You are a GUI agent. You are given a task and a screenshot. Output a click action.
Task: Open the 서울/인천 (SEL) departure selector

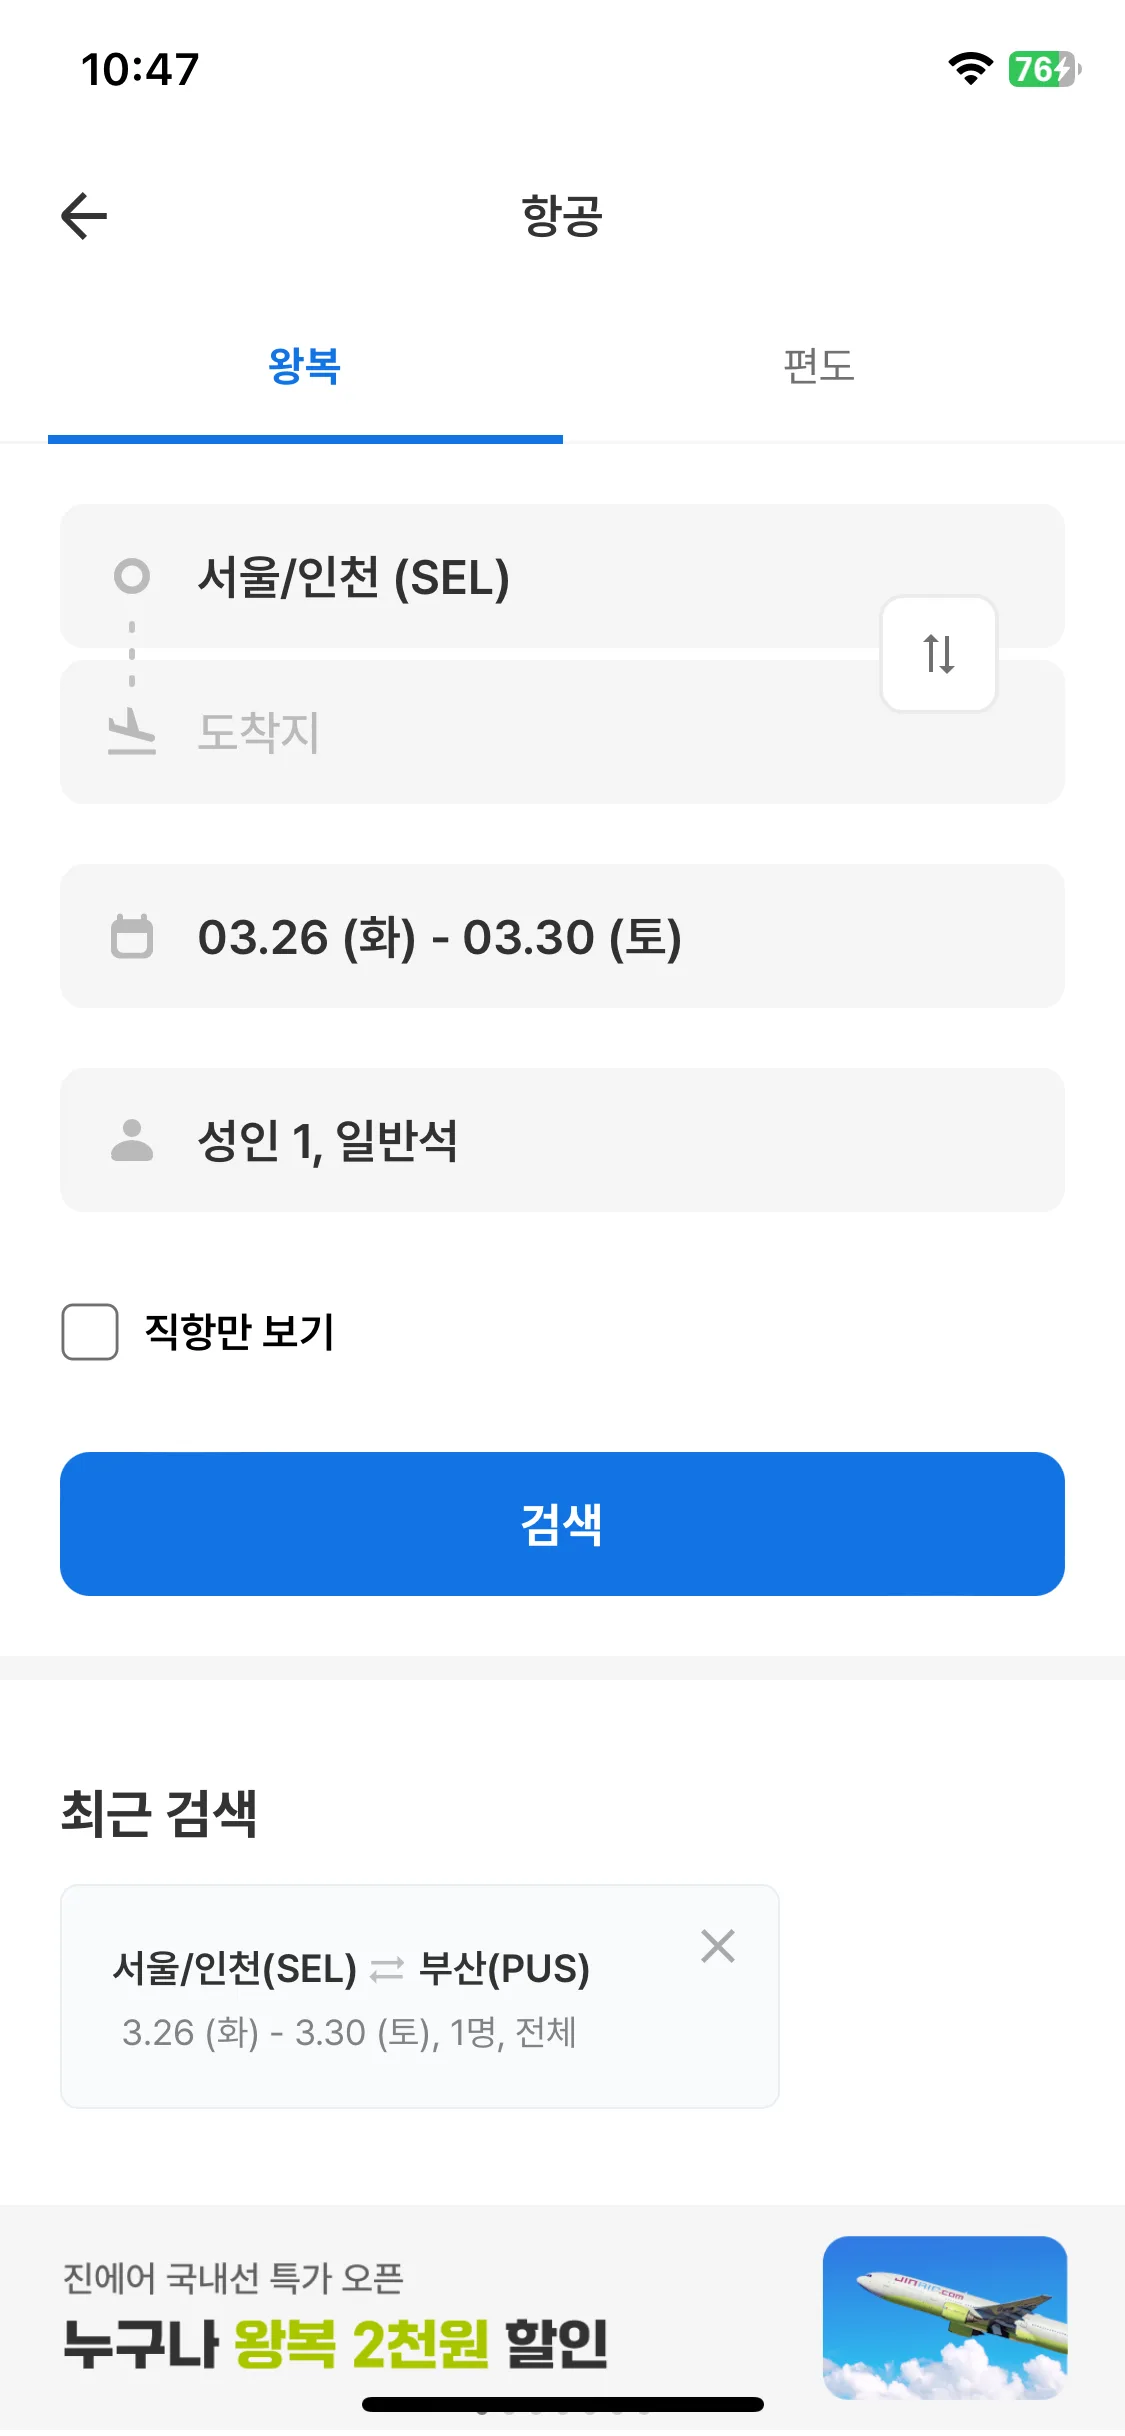coord(562,576)
